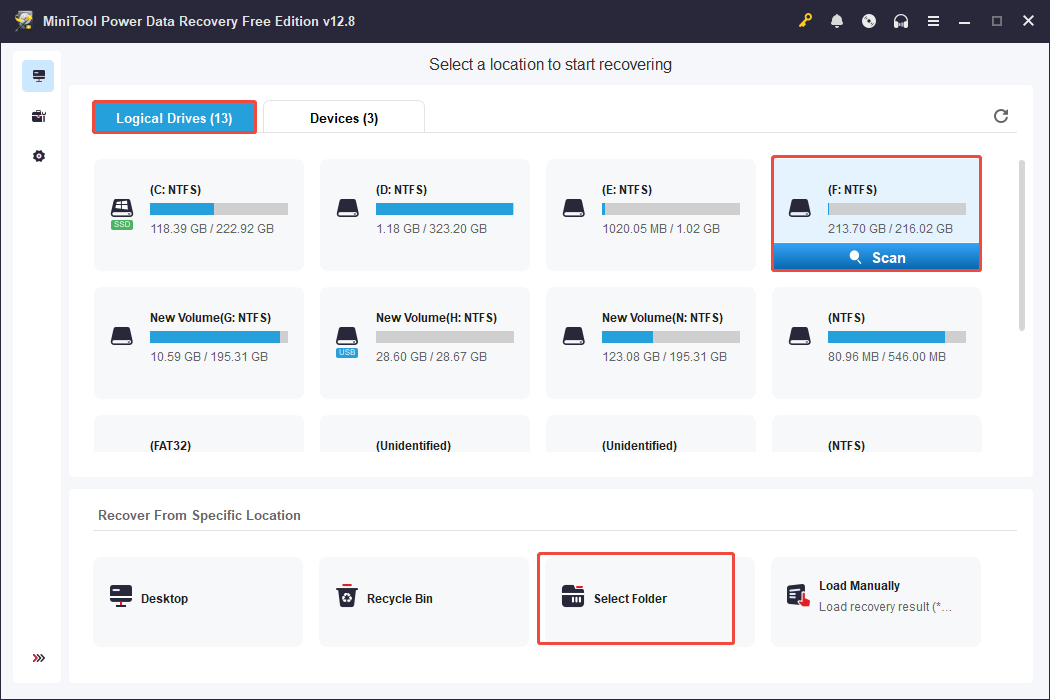
Task: Switch to the Logical Drives tab
Action: tap(174, 117)
